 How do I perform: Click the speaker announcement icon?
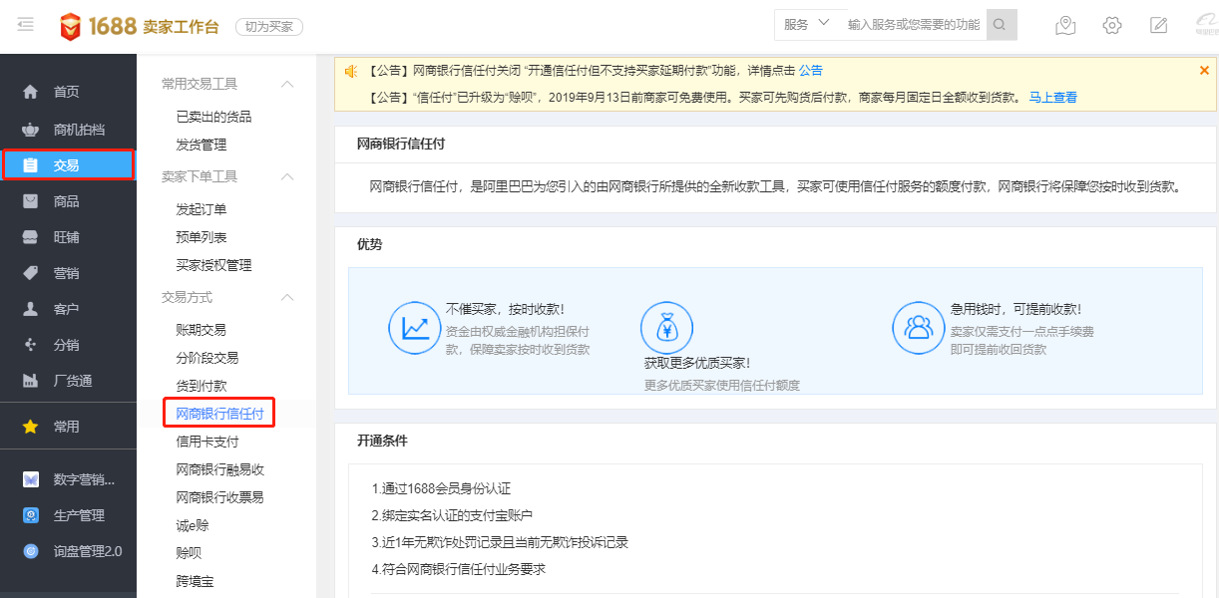click(351, 71)
